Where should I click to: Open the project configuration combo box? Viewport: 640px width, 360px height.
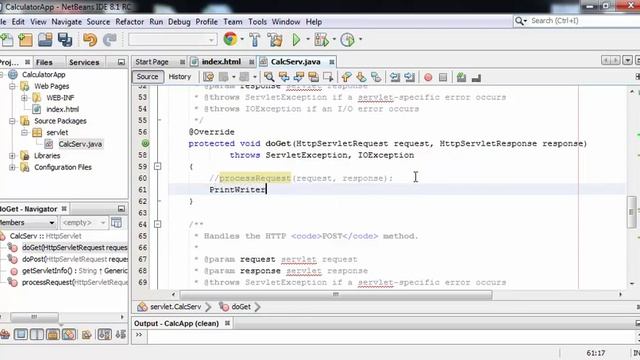click(x=172, y=40)
